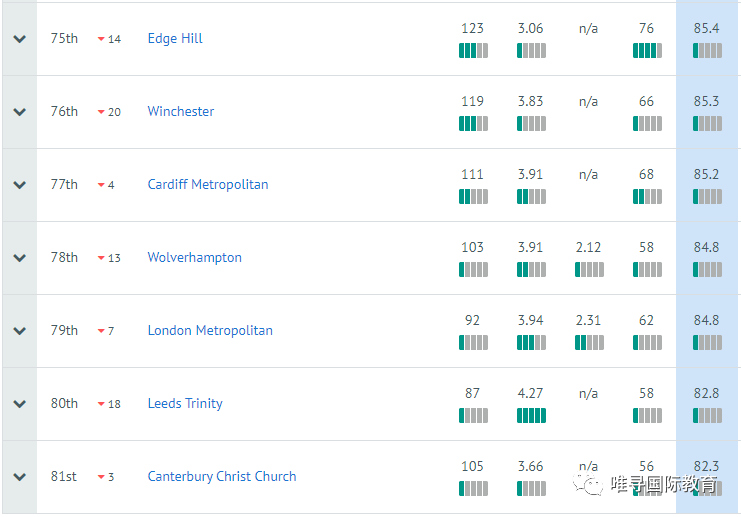Screen dimensions: 741x517
Task: Expand the Winchester row chevron
Action: point(19,112)
